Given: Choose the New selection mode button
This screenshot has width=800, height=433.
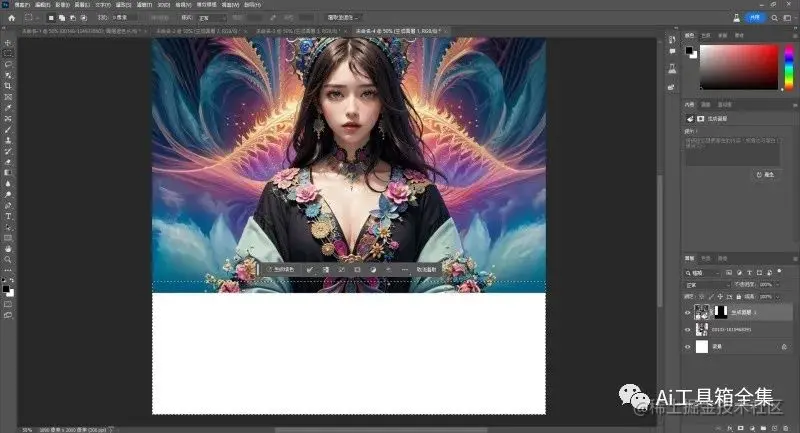Looking at the screenshot, I should coord(51,17).
